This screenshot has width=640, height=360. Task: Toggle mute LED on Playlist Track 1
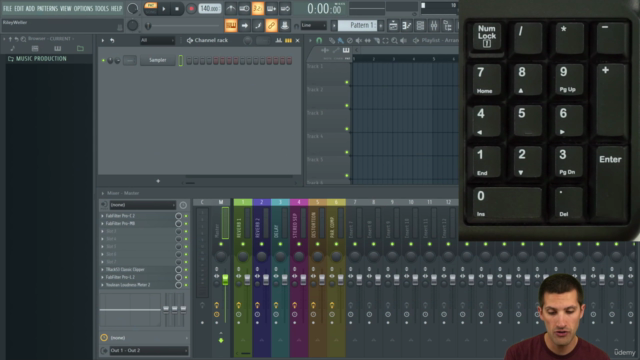[x=347, y=82]
